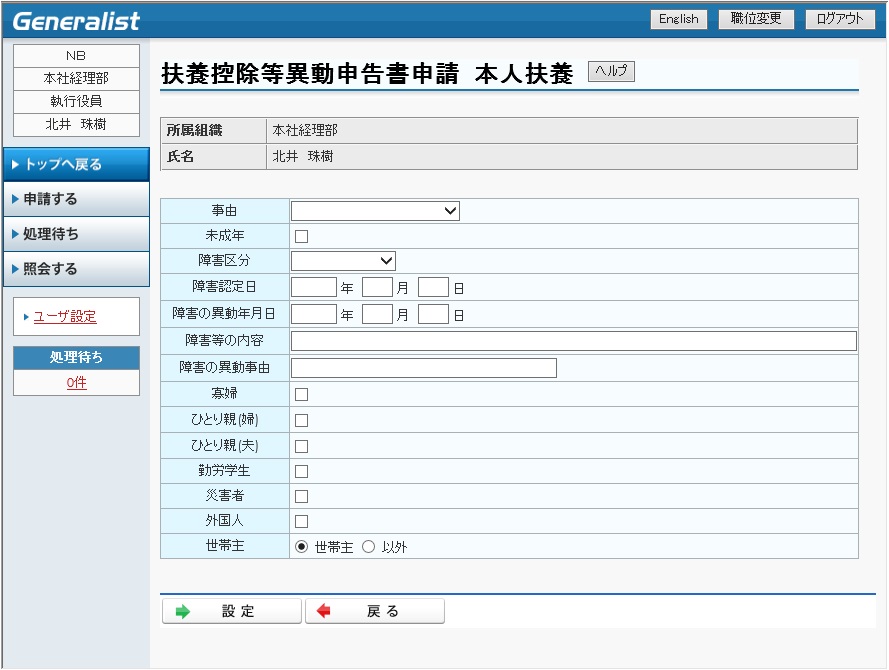Open the トップへ戻る menu item
889x670 pixels.
click(77, 164)
